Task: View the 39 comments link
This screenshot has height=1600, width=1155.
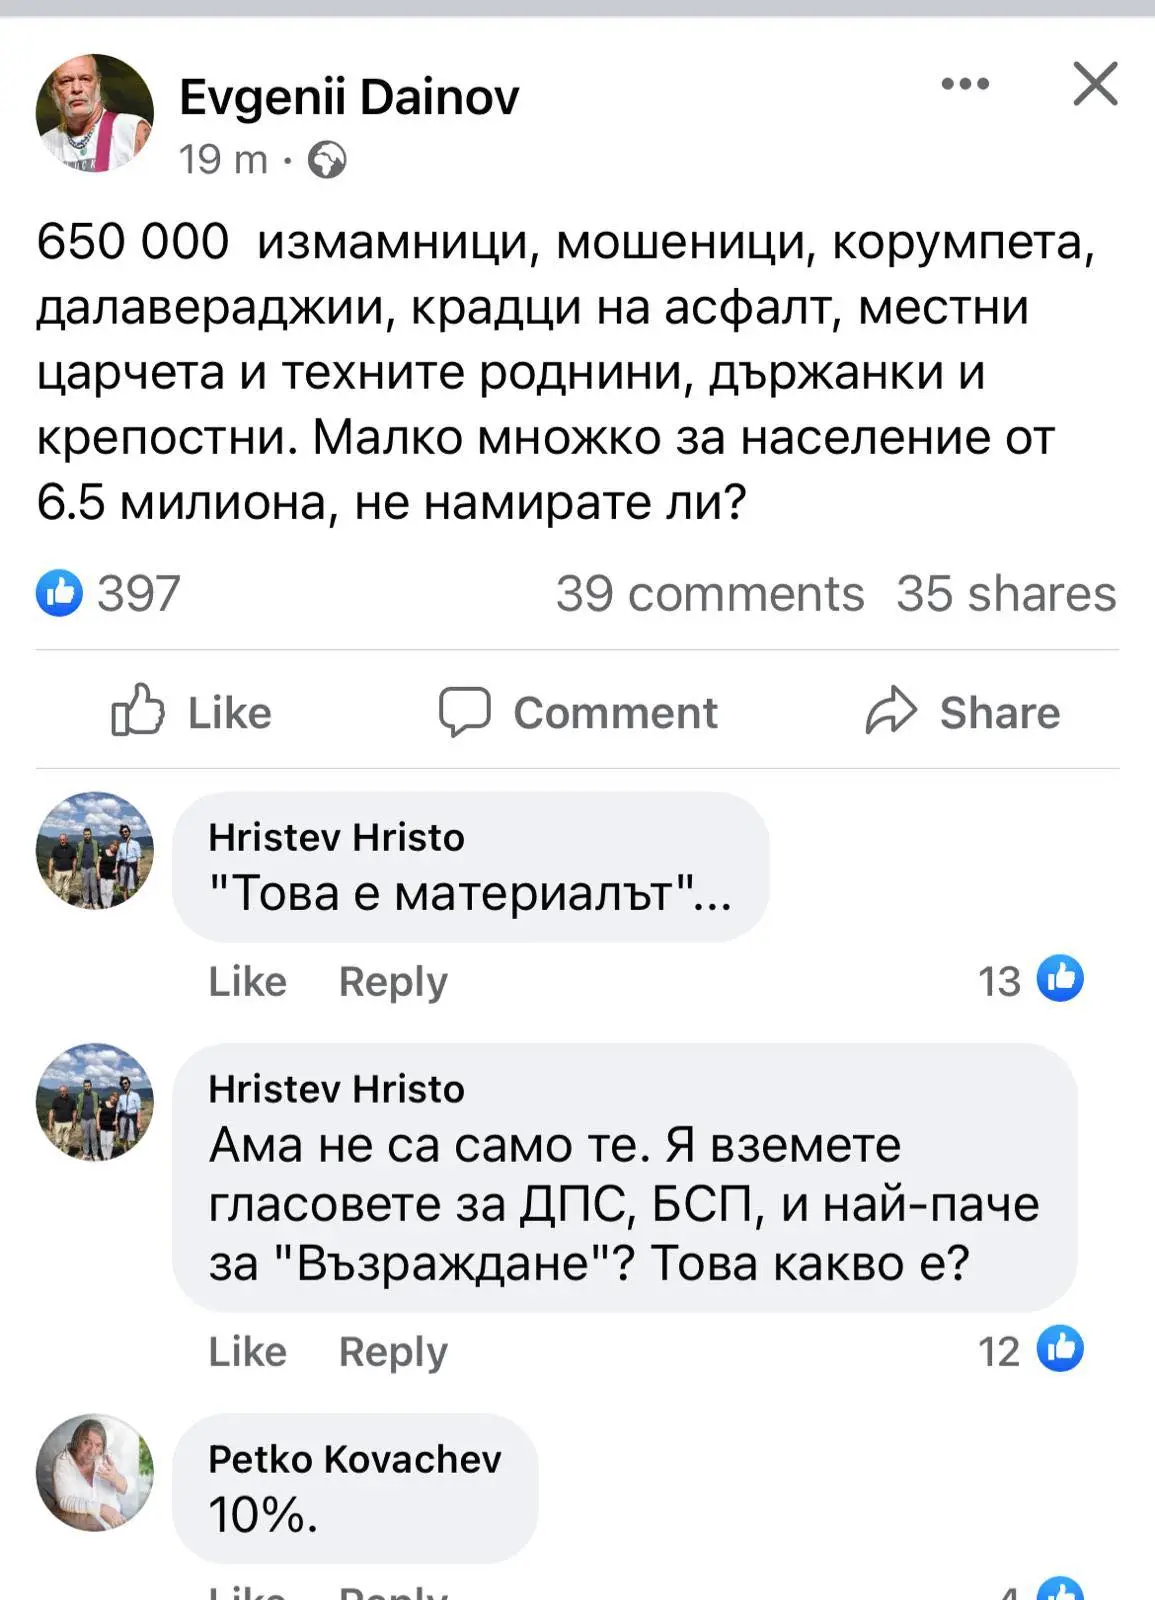Action: click(710, 594)
